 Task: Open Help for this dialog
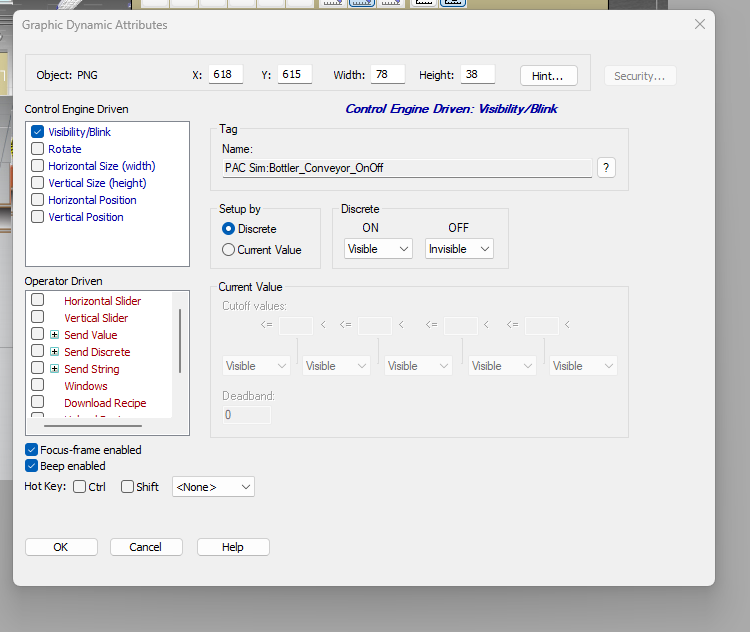pos(233,547)
